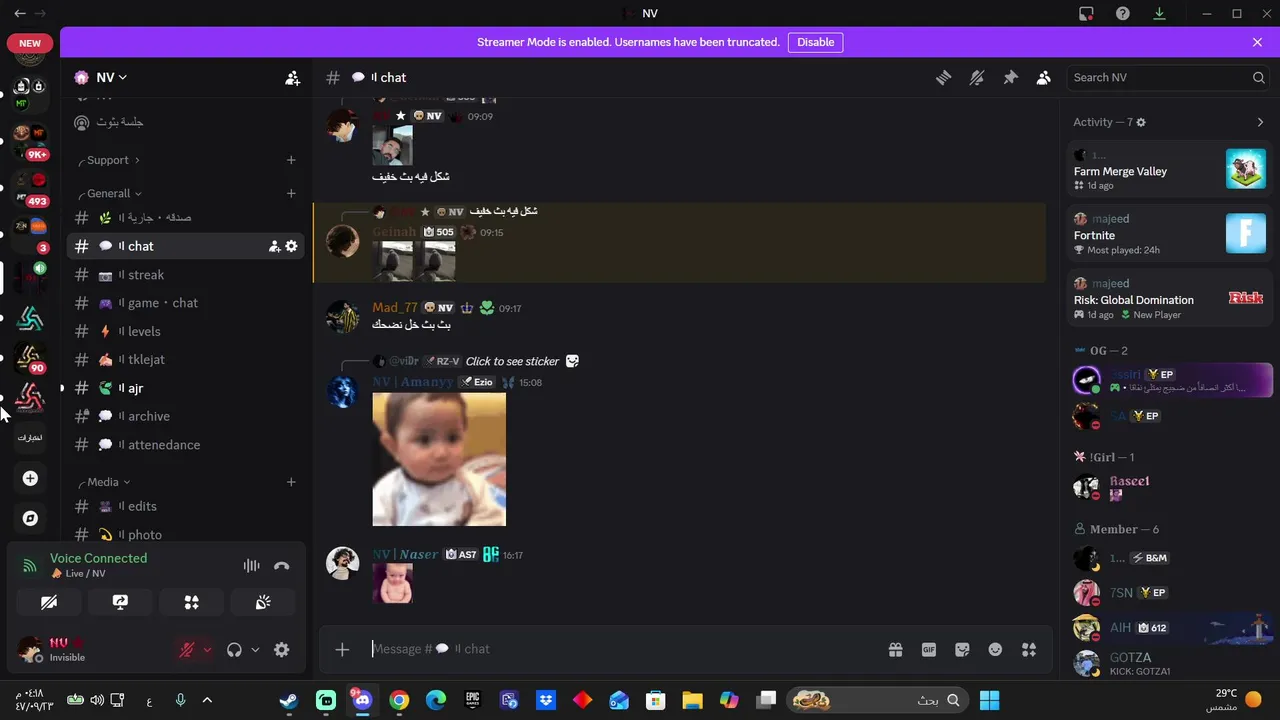1280x720 pixels.
Task: Share your screen button in voice panel
Action: point(120,602)
